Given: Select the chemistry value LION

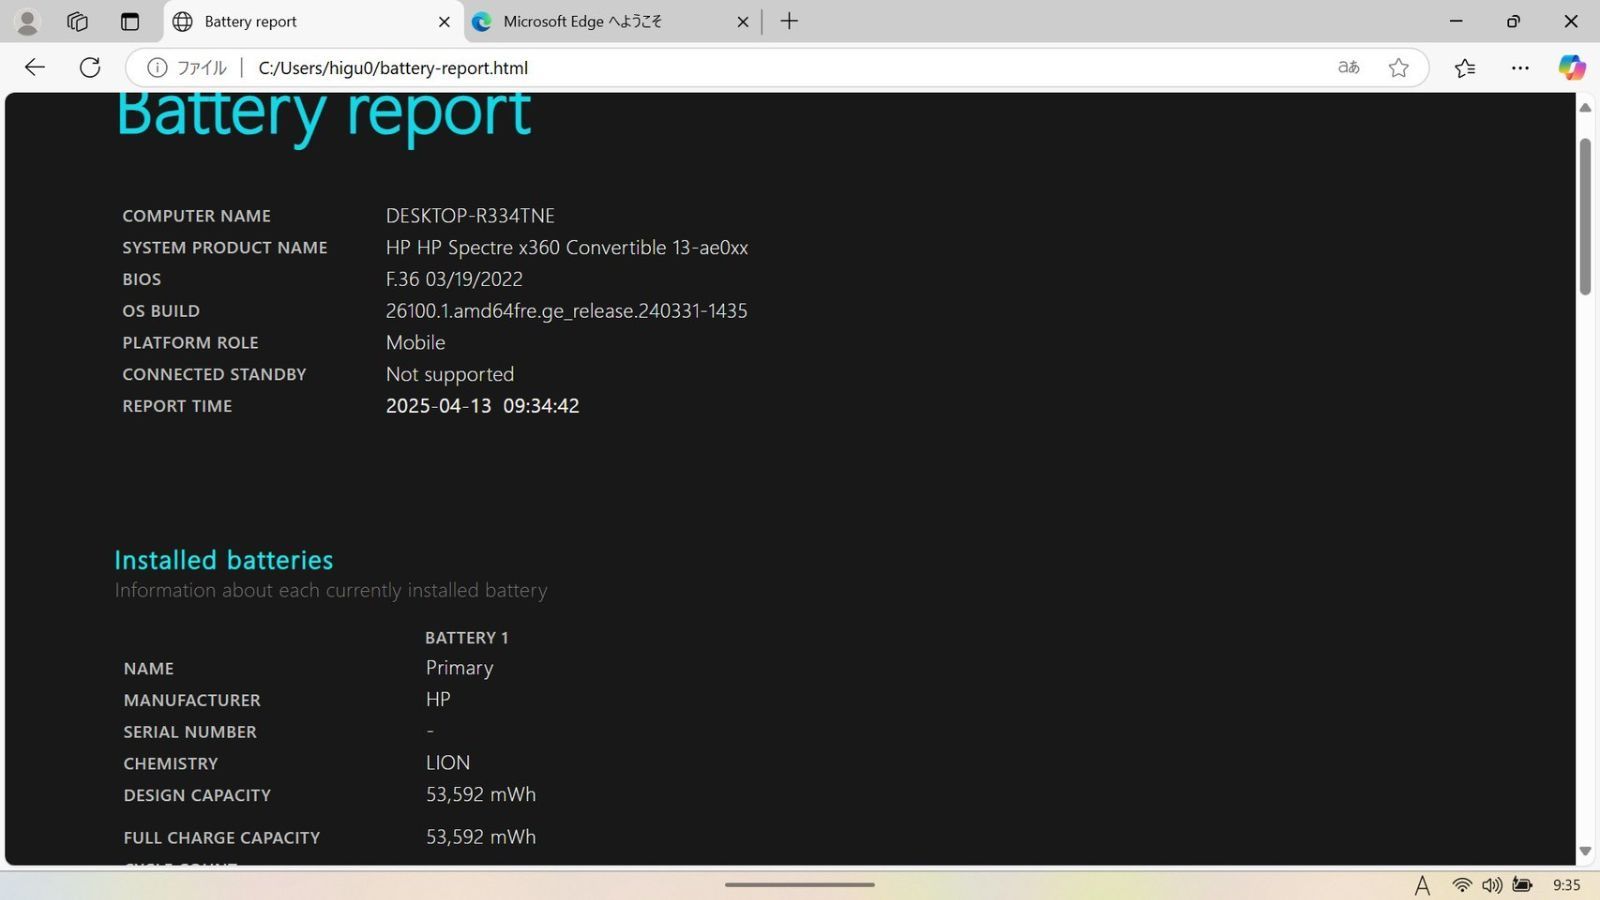Looking at the screenshot, I should (x=448, y=763).
